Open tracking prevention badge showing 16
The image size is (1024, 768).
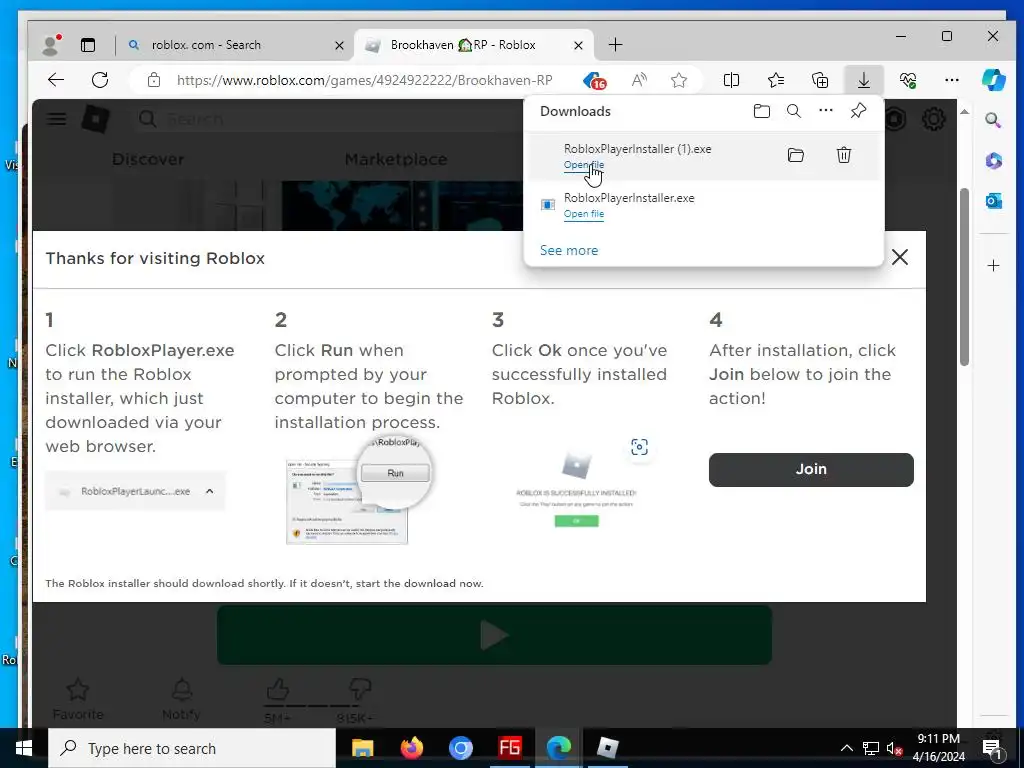(595, 80)
